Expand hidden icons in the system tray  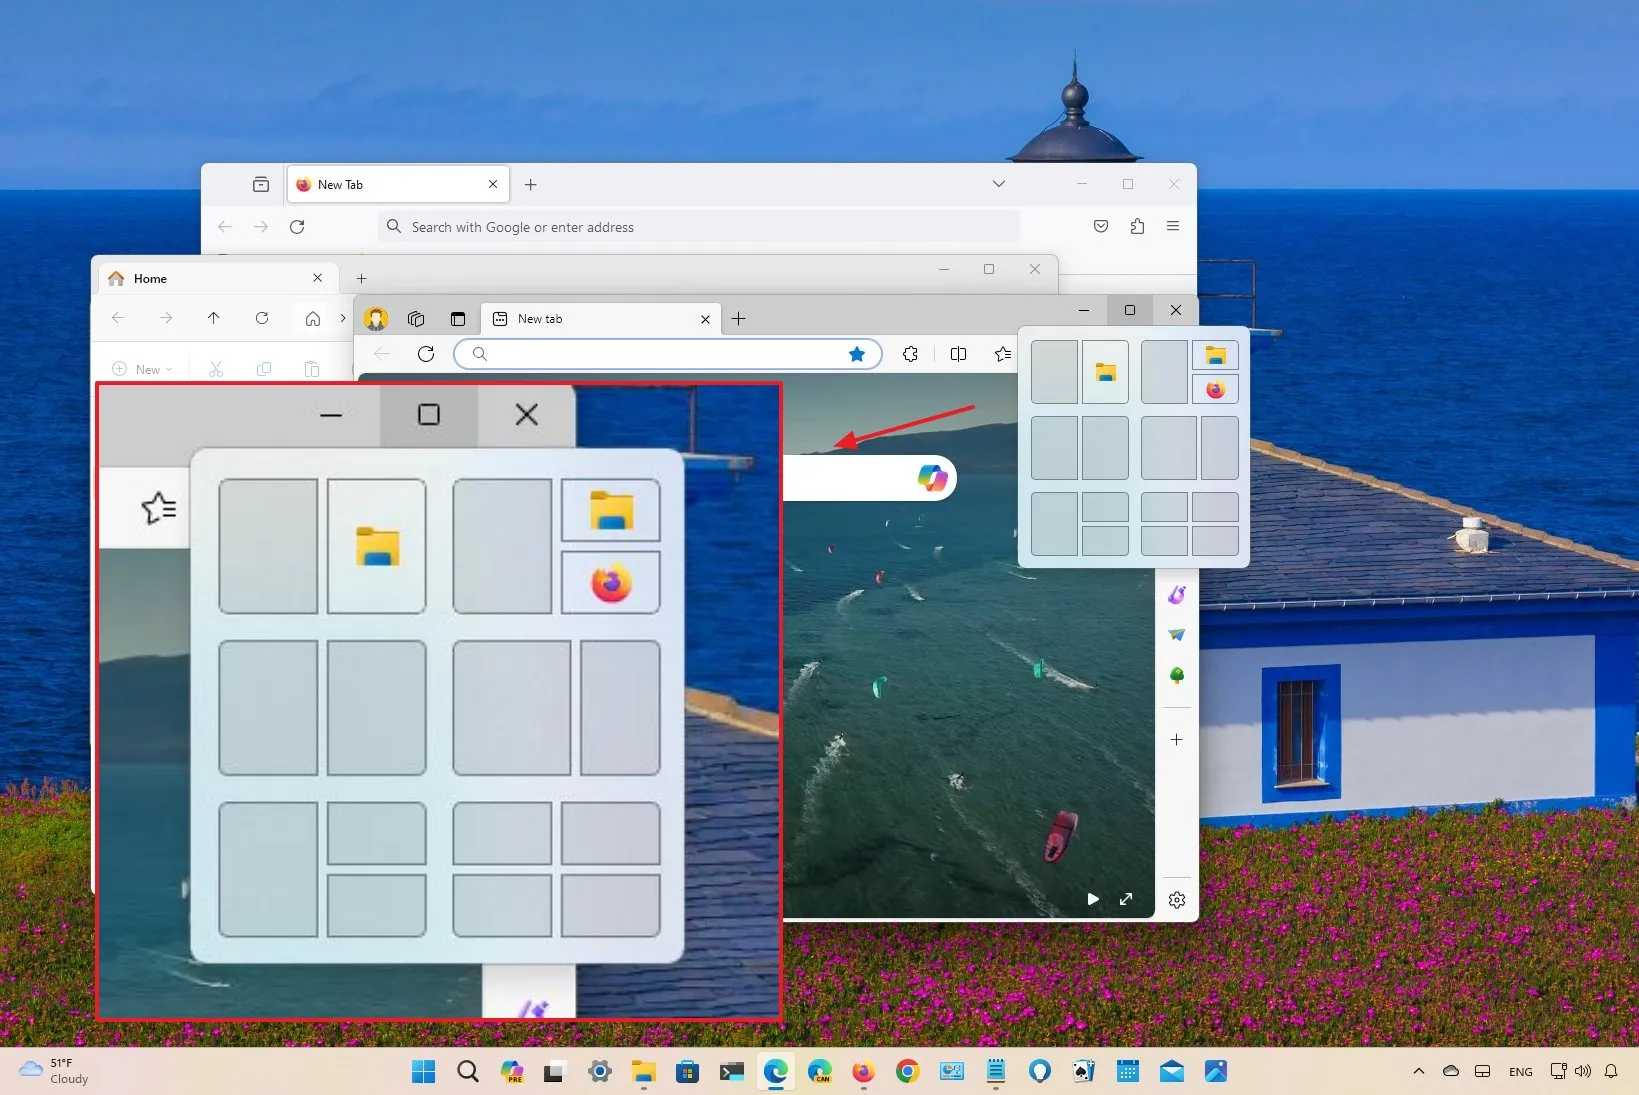pyautogui.click(x=1419, y=1071)
